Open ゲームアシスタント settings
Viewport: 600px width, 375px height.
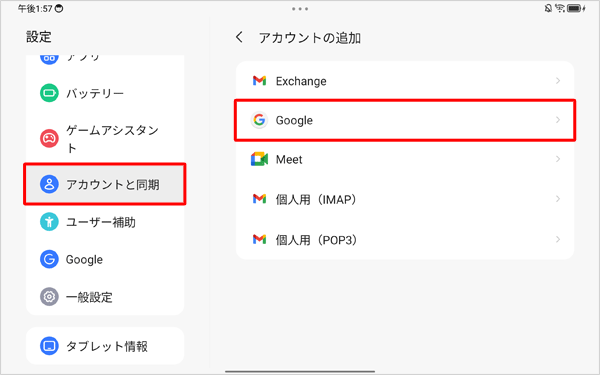[x=105, y=138]
